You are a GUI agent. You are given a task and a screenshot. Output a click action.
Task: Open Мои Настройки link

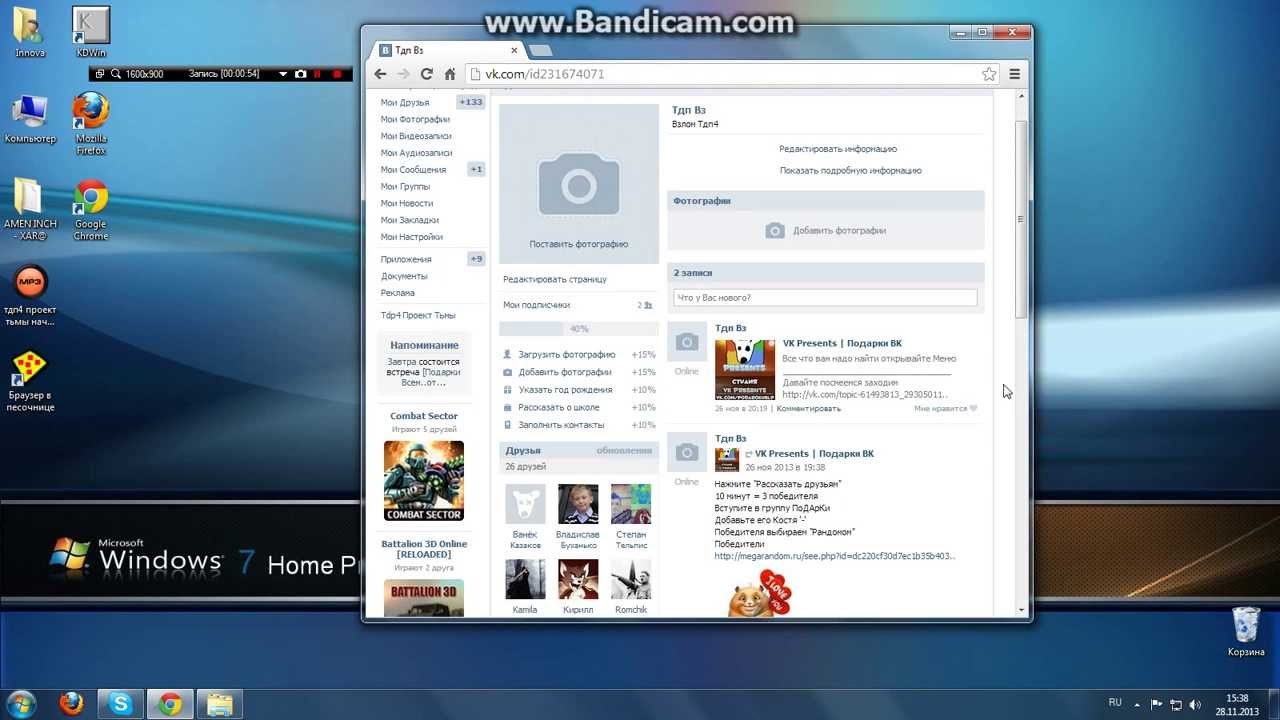pyautogui.click(x=411, y=237)
